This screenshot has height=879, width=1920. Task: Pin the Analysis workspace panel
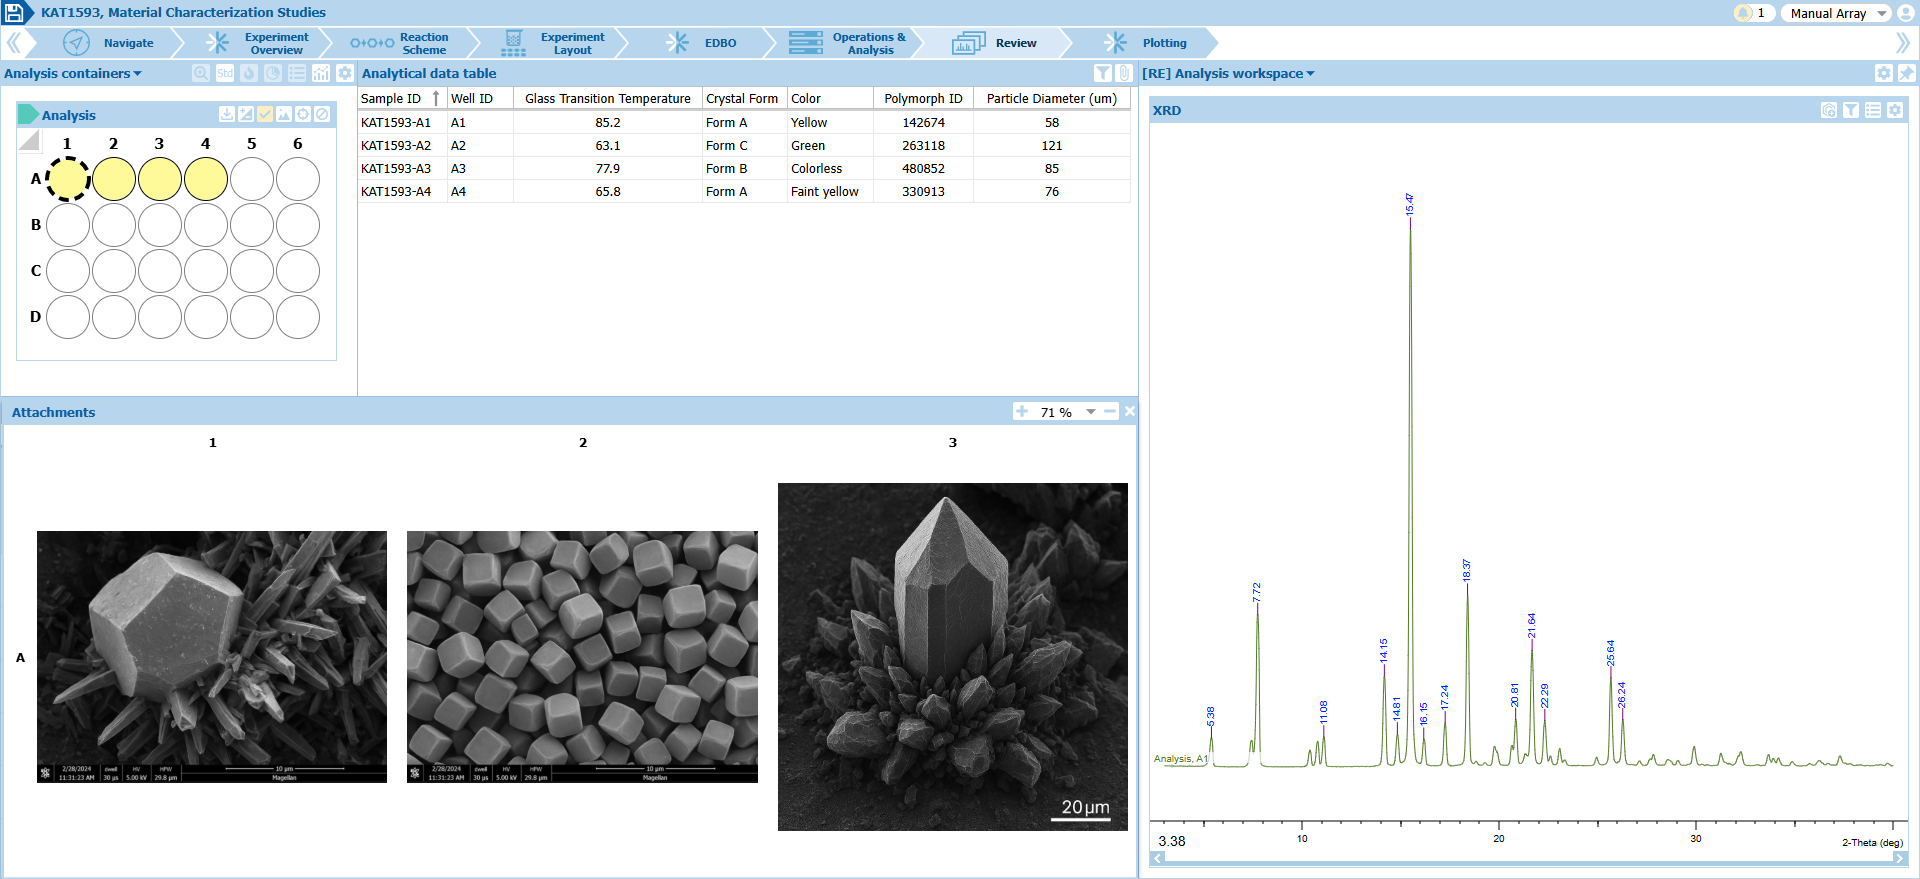pos(1906,73)
